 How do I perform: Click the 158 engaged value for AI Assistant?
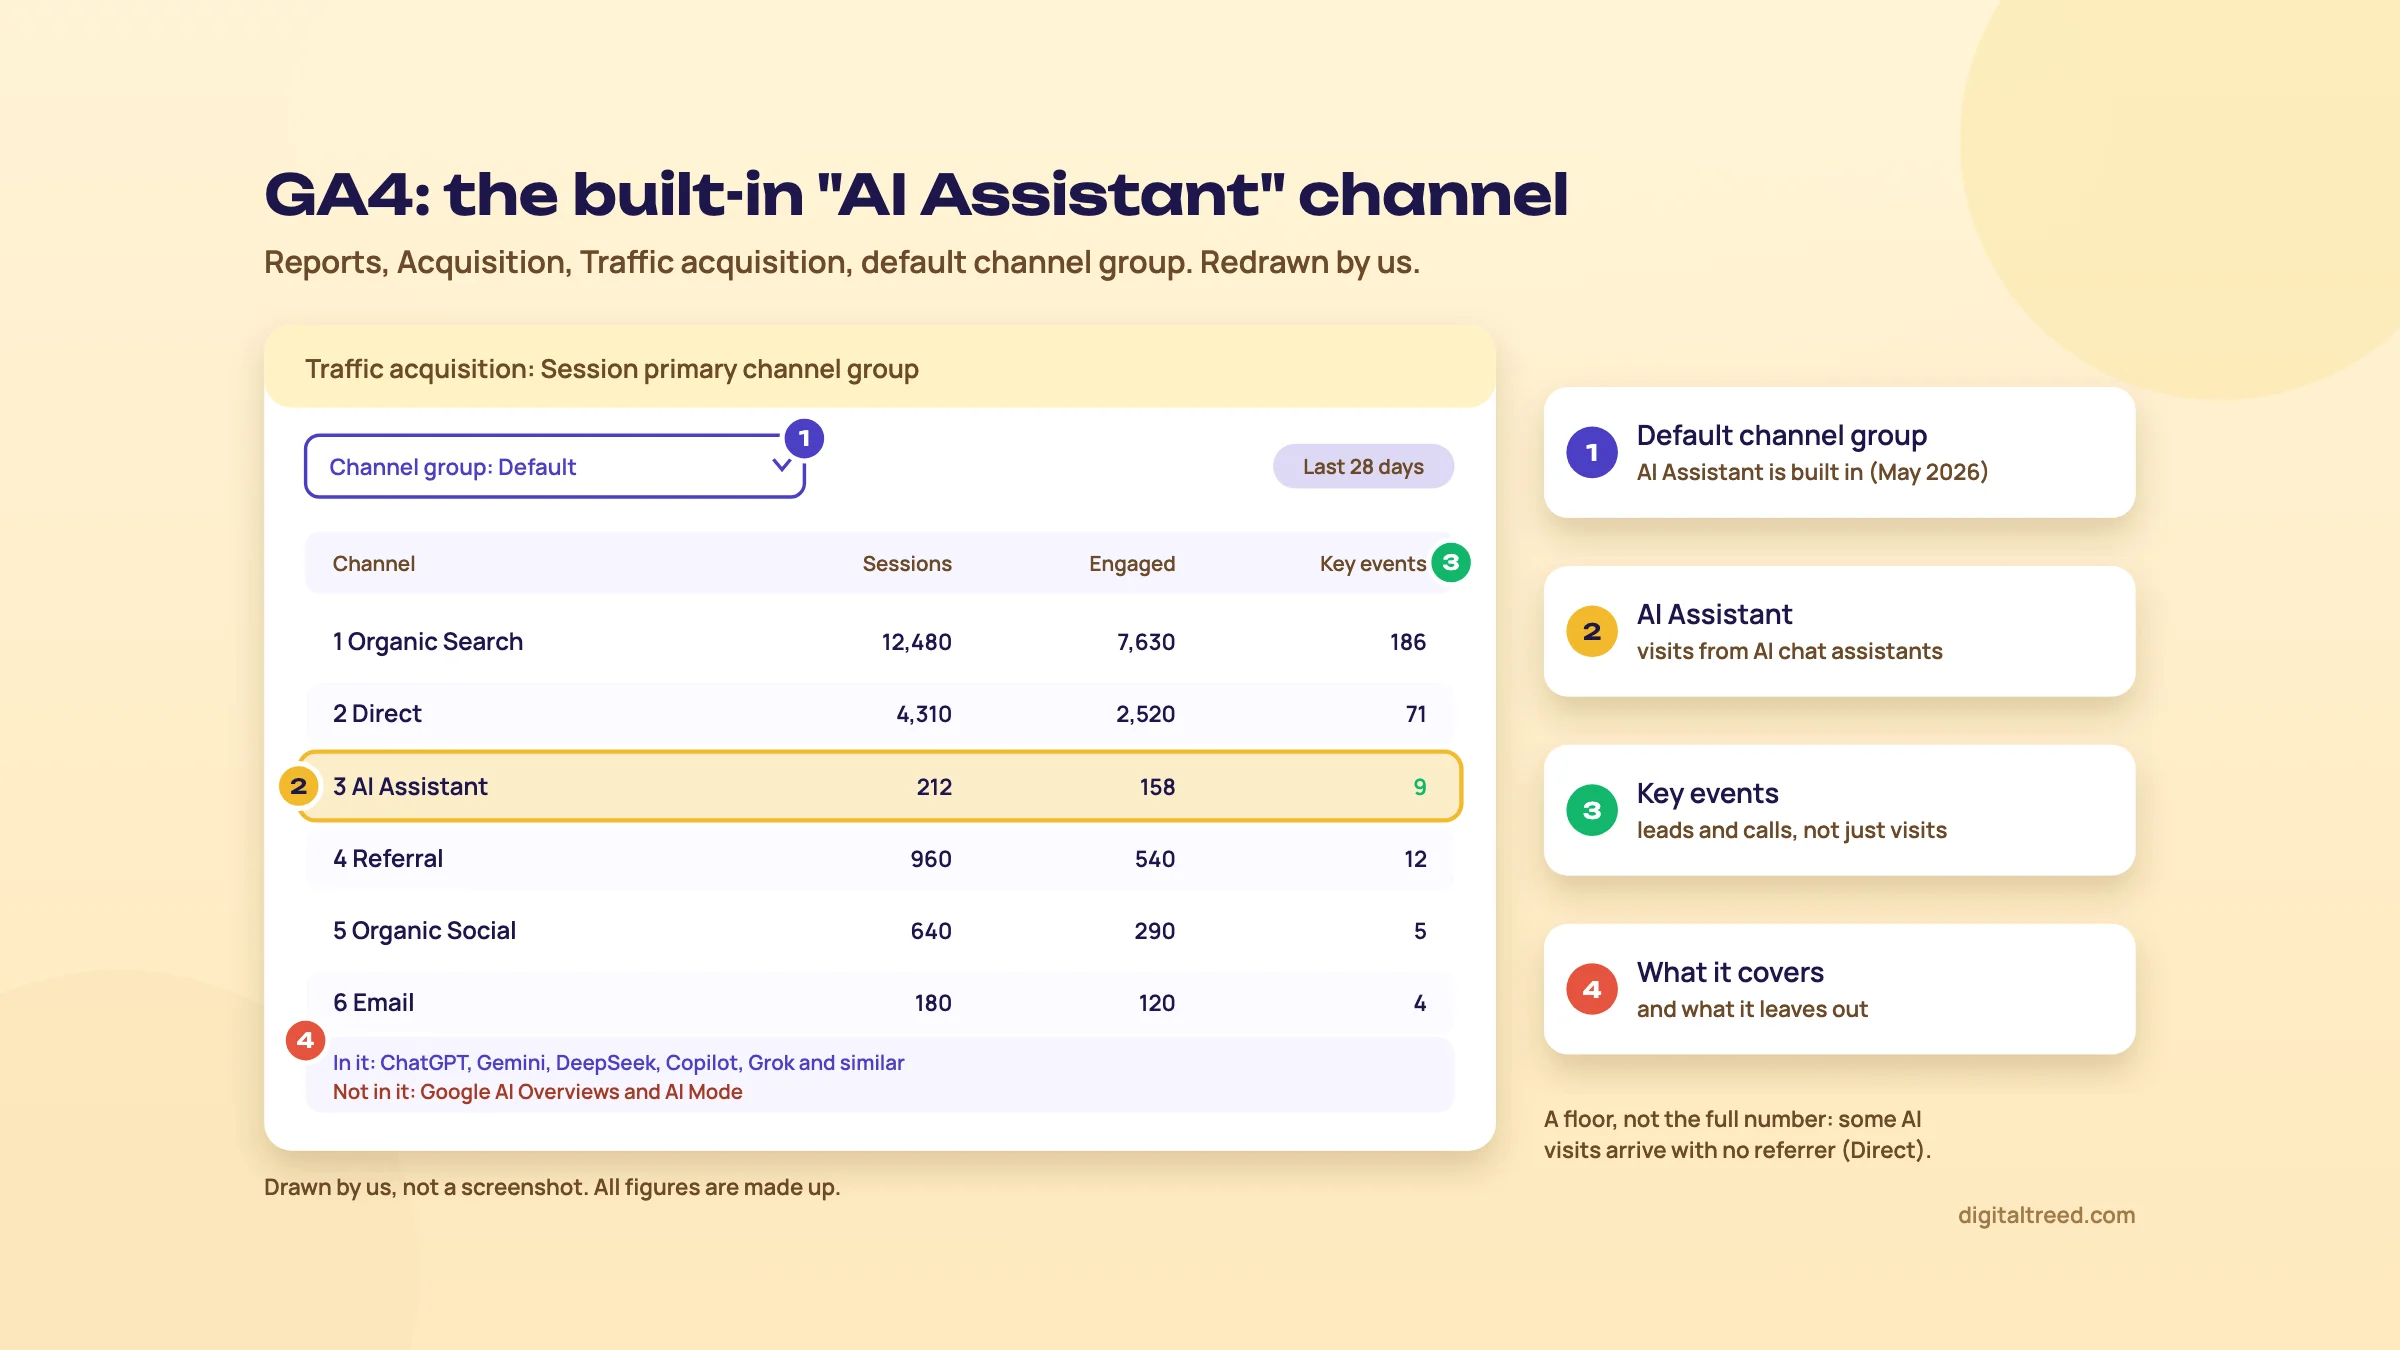(x=1157, y=787)
